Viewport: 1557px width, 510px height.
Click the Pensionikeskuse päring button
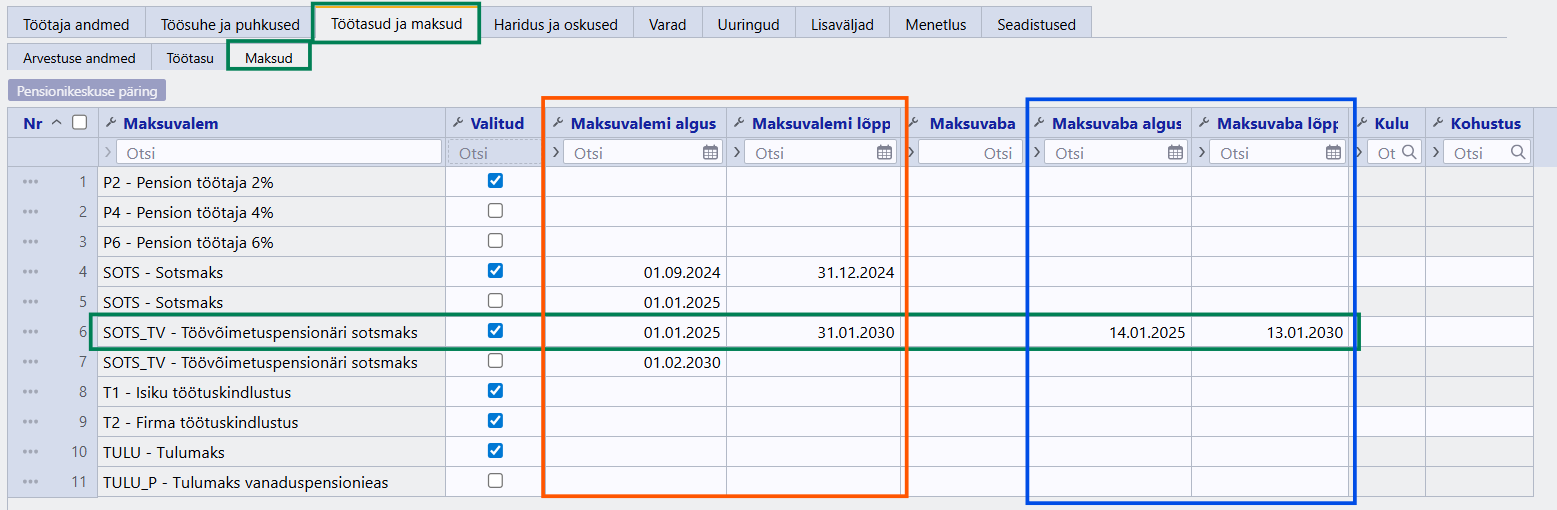(87, 91)
